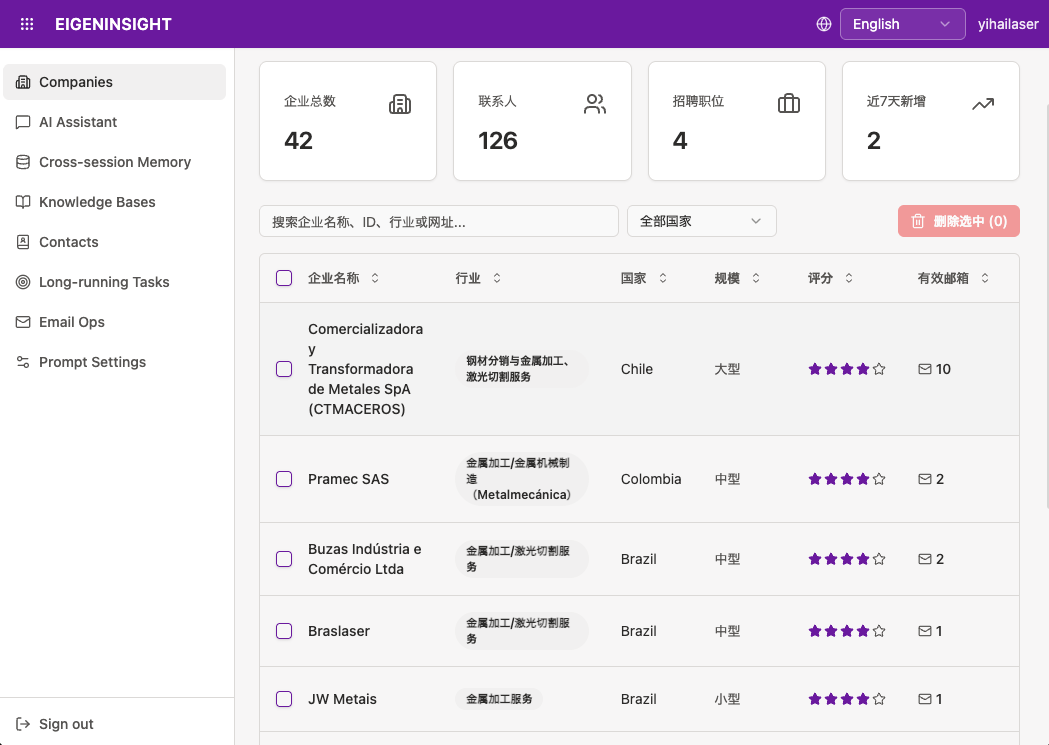This screenshot has width=1049, height=745.
Task: Click the AI Assistant chat icon
Action: click(x=23, y=122)
